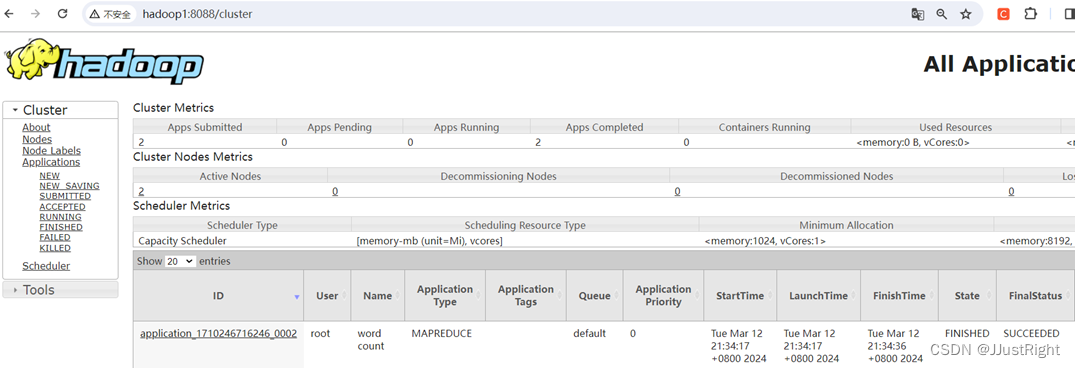The width and height of the screenshot is (1075, 368).
Task: Filter applications by FINISHED state
Action: click(x=61, y=227)
